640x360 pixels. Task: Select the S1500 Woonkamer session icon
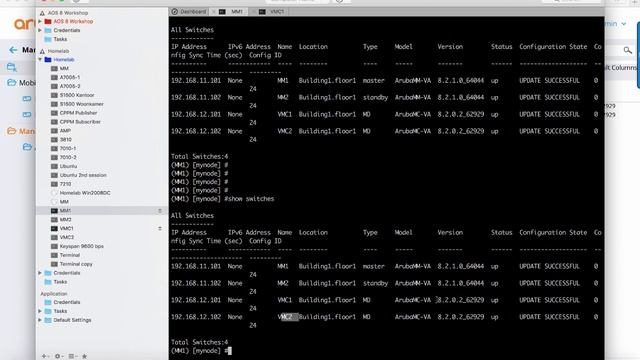point(54,104)
